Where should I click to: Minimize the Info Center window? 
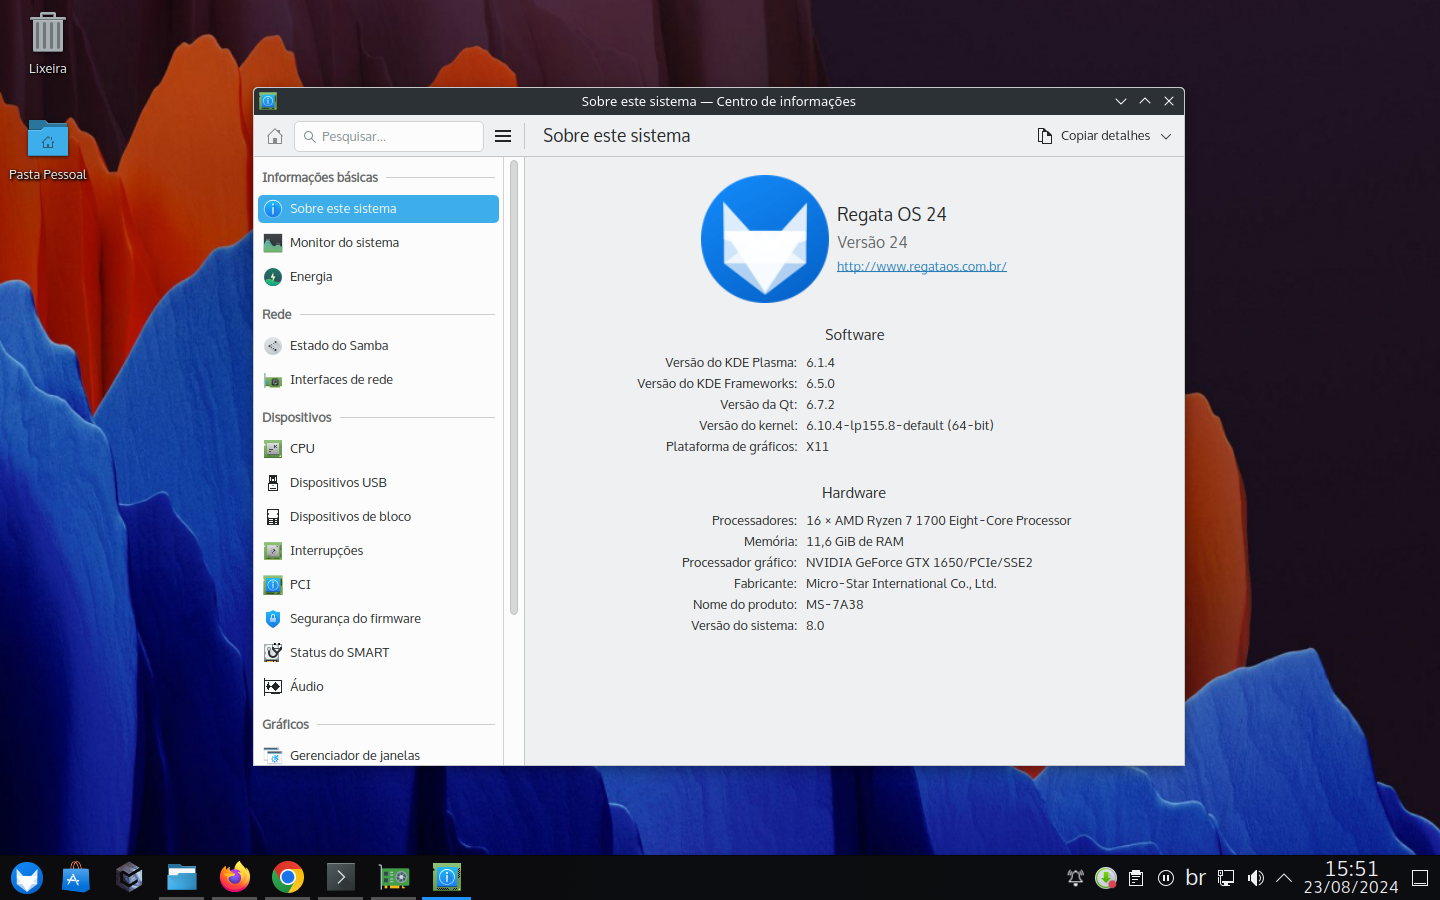pyautogui.click(x=1121, y=101)
